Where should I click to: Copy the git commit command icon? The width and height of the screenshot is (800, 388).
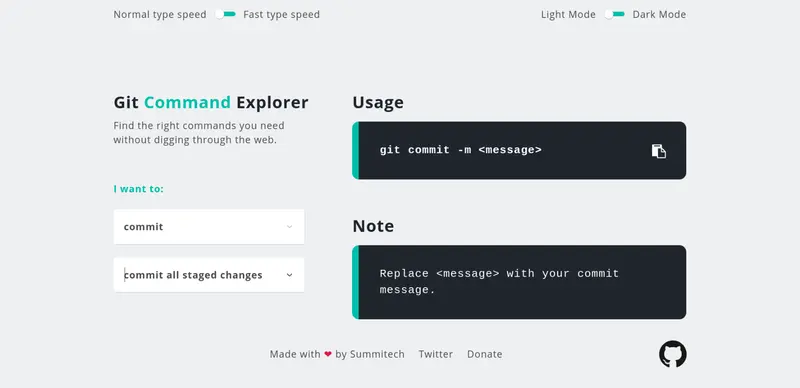pyautogui.click(x=659, y=151)
